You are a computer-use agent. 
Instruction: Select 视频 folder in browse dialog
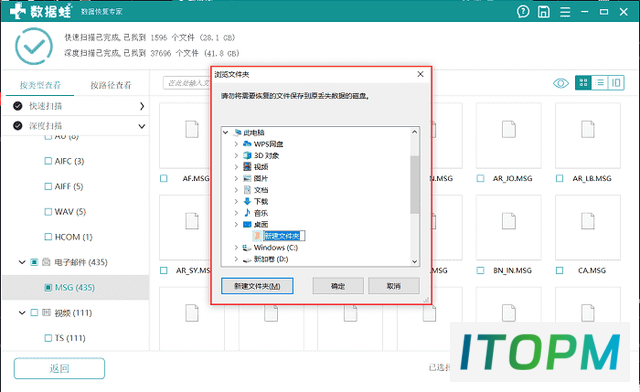[261, 167]
